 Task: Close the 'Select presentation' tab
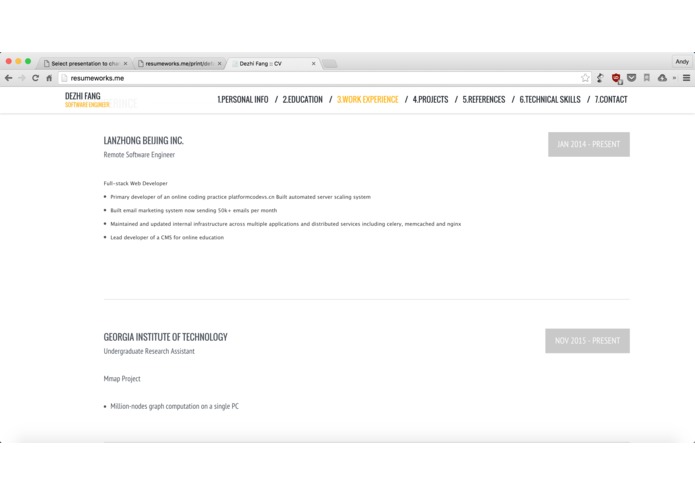[x=125, y=64]
